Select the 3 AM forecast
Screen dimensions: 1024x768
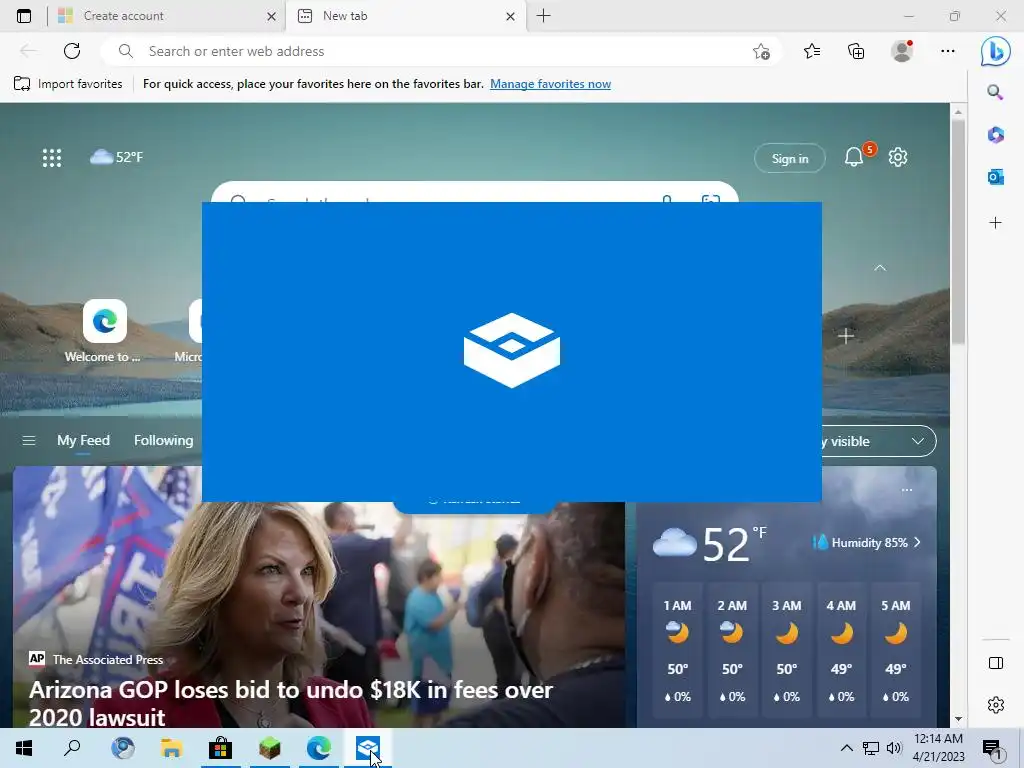coord(786,651)
